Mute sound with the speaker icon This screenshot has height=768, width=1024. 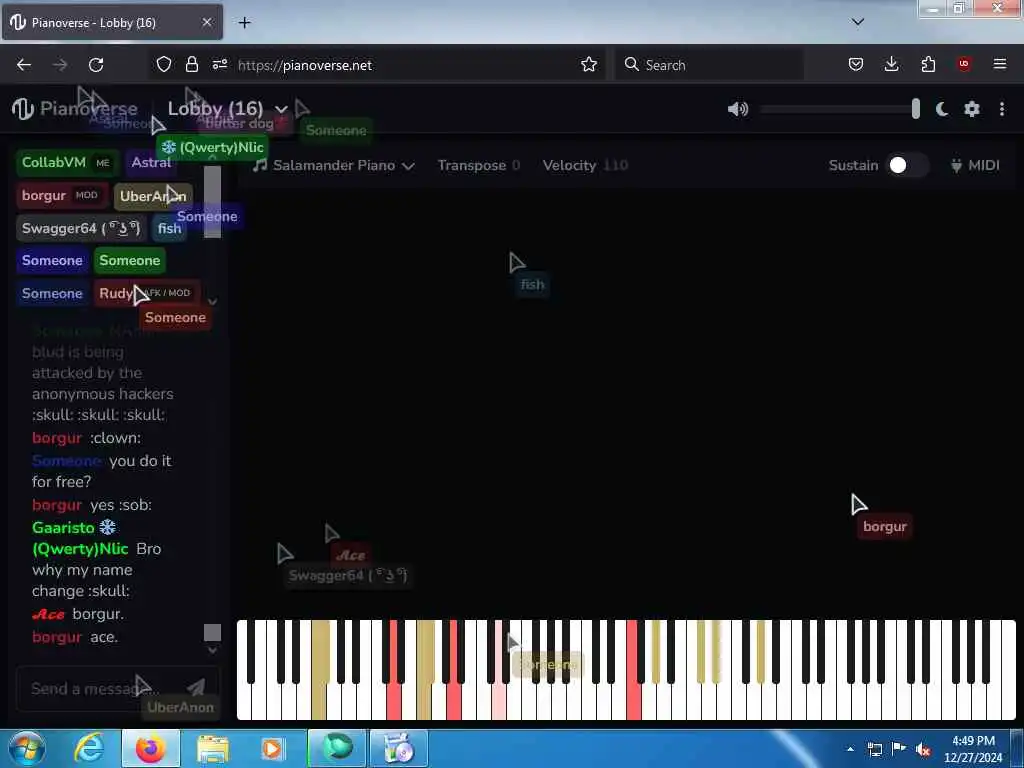point(738,109)
